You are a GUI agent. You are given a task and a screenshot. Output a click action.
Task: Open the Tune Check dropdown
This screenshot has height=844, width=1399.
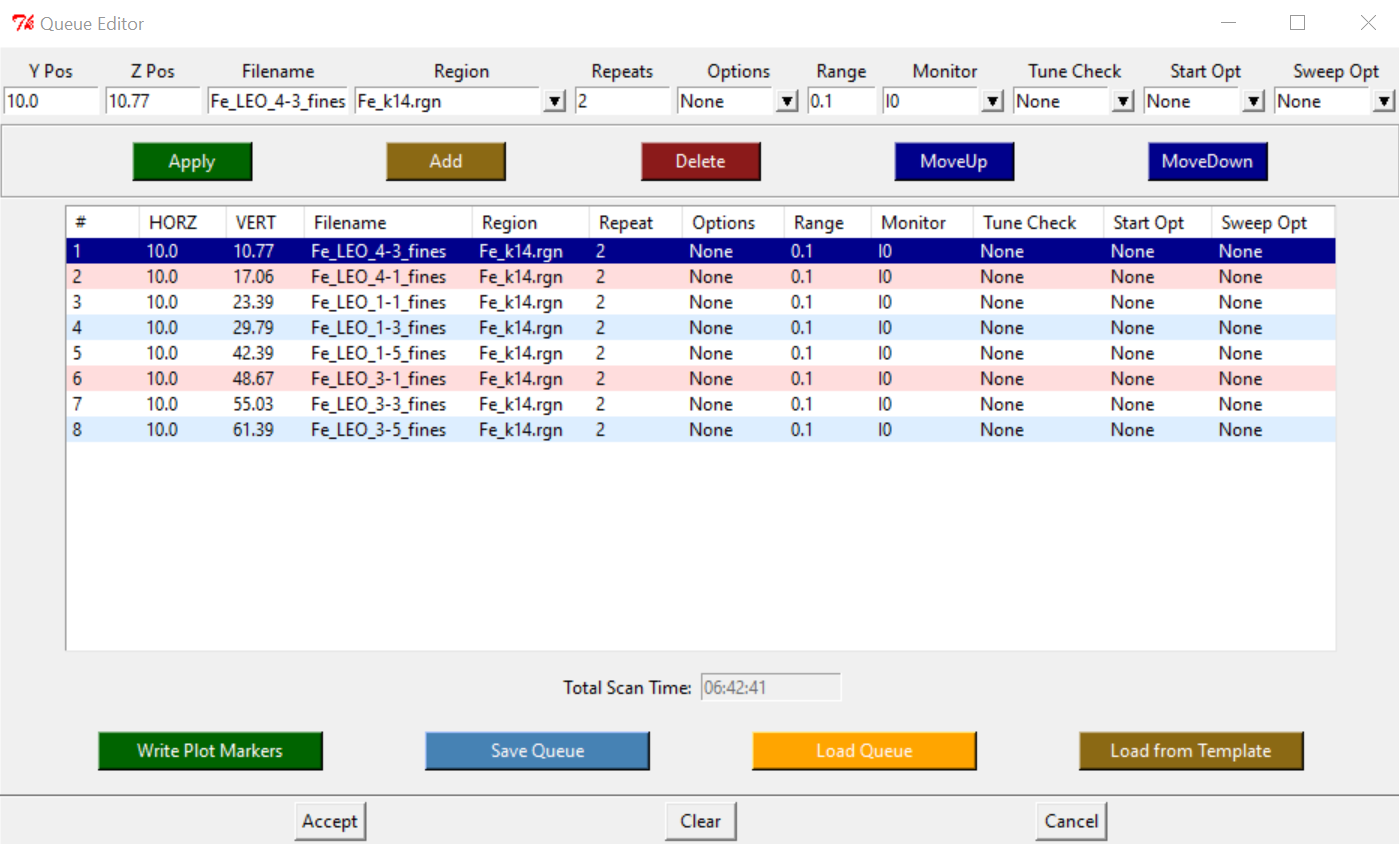[x=1121, y=100]
